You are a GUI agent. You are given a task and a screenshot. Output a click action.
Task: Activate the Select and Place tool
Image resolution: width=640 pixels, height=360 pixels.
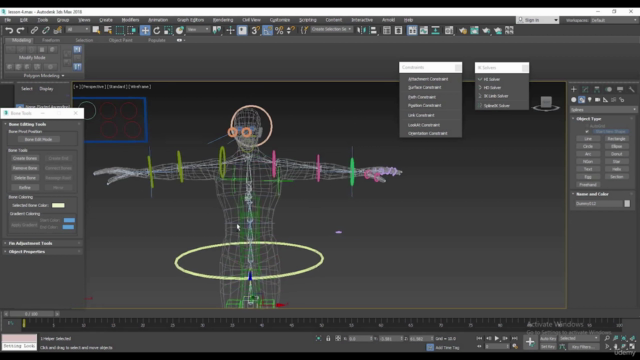pos(180,30)
